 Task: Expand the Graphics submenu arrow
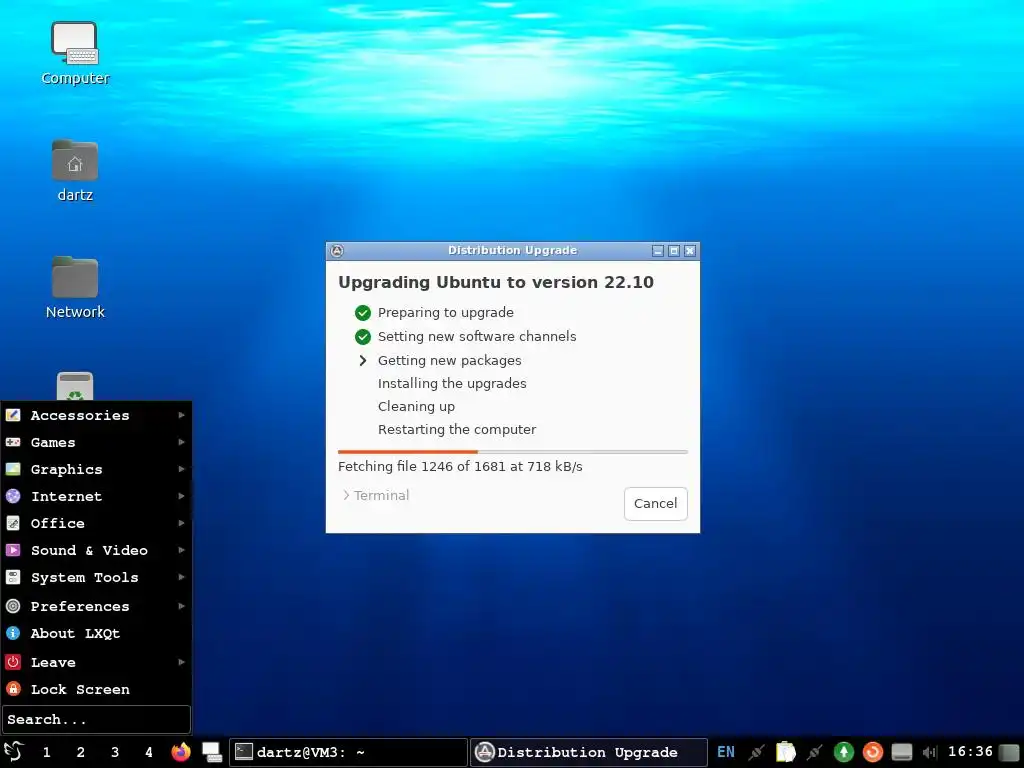tap(182, 469)
